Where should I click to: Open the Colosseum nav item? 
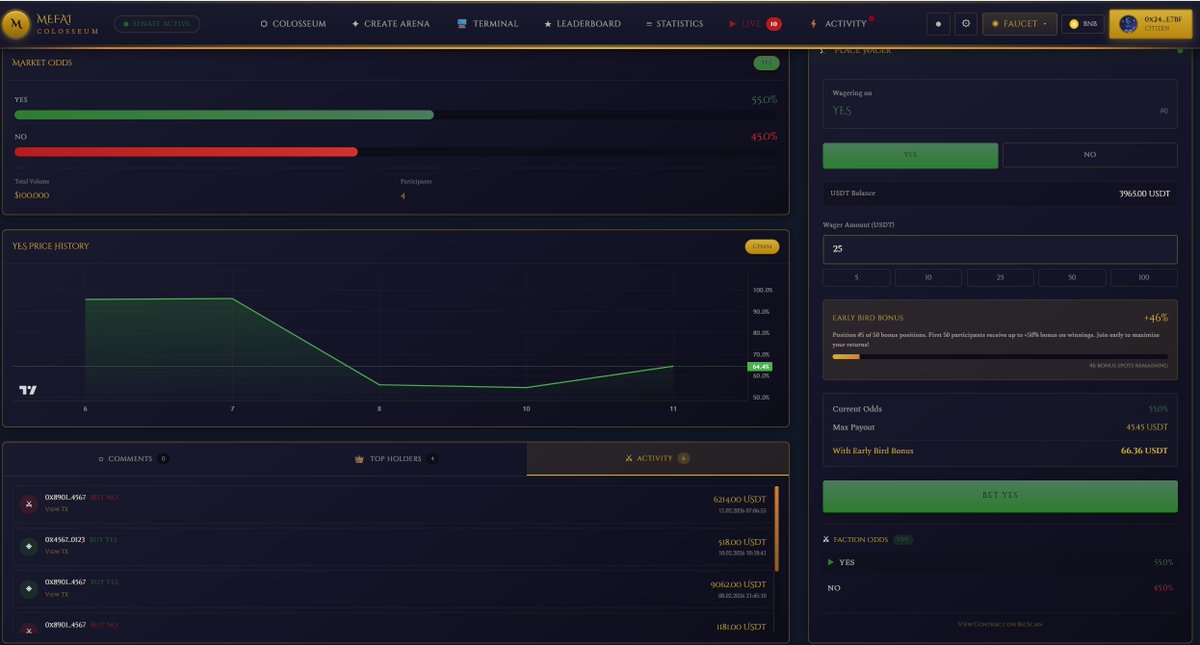point(293,24)
